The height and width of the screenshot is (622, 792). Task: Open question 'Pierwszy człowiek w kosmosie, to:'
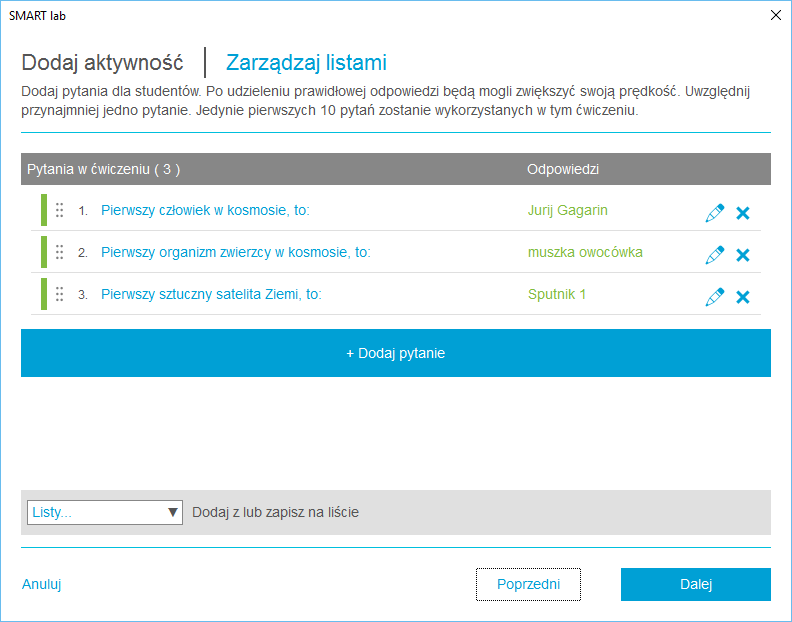(x=205, y=210)
